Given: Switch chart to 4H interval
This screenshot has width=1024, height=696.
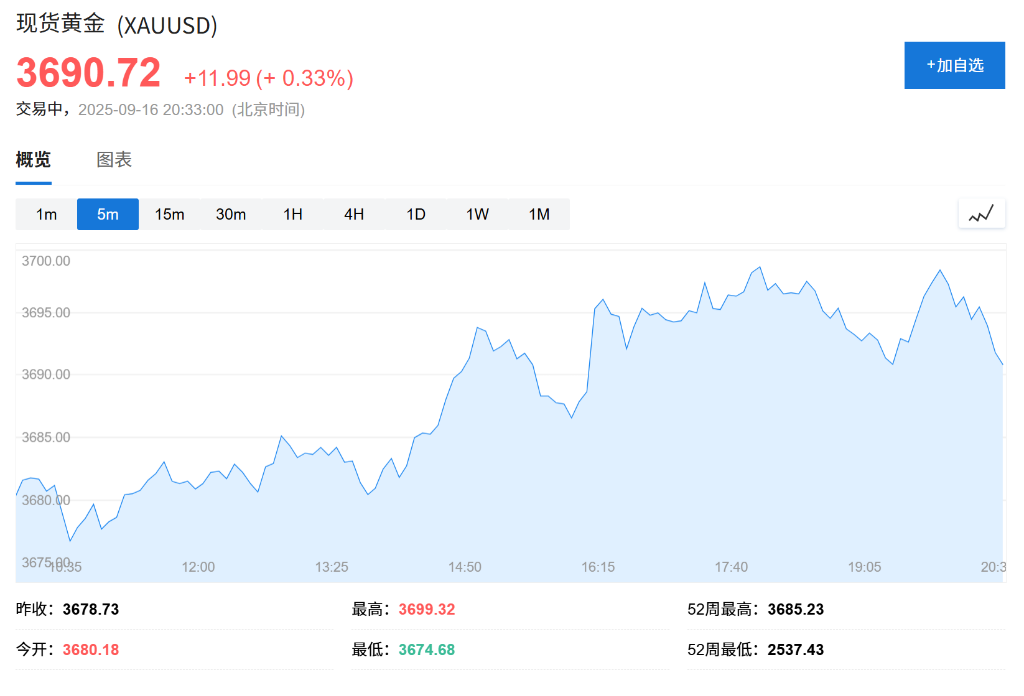Looking at the screenshot, I should (354, 214).
